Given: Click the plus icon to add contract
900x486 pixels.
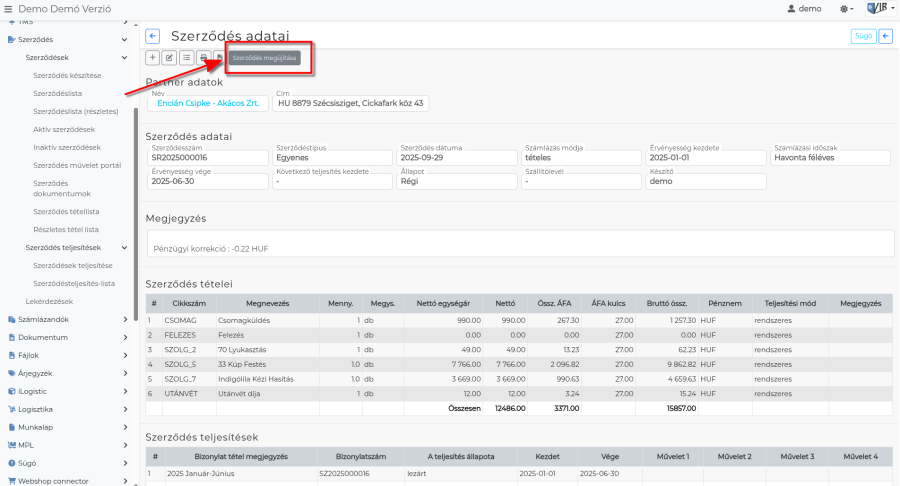Looking at the screenshot, I should coord(153,58).
